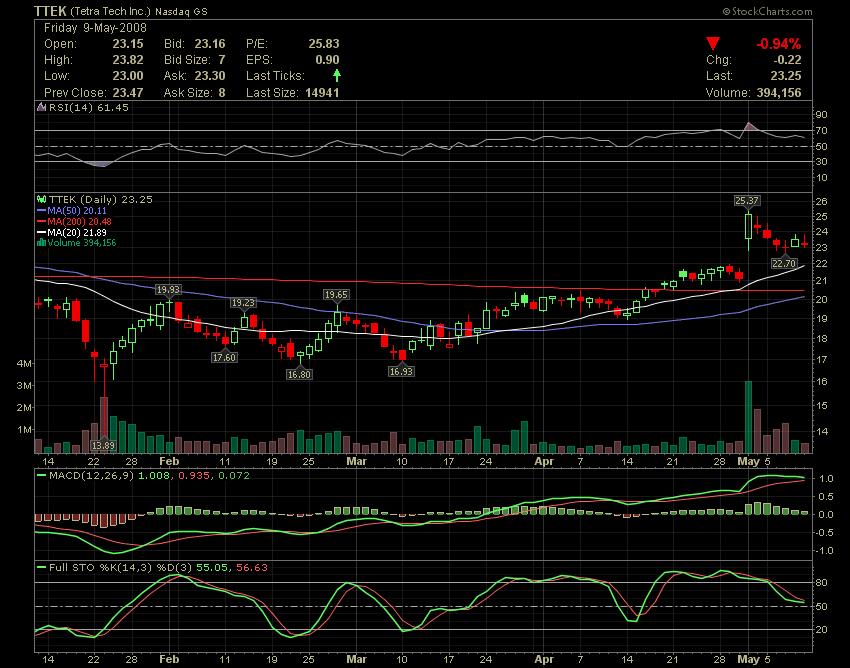The height and width of the screenshot is (668, 850).
Task: Click the Ask Size value 8
Action: [x=222, y=93]
